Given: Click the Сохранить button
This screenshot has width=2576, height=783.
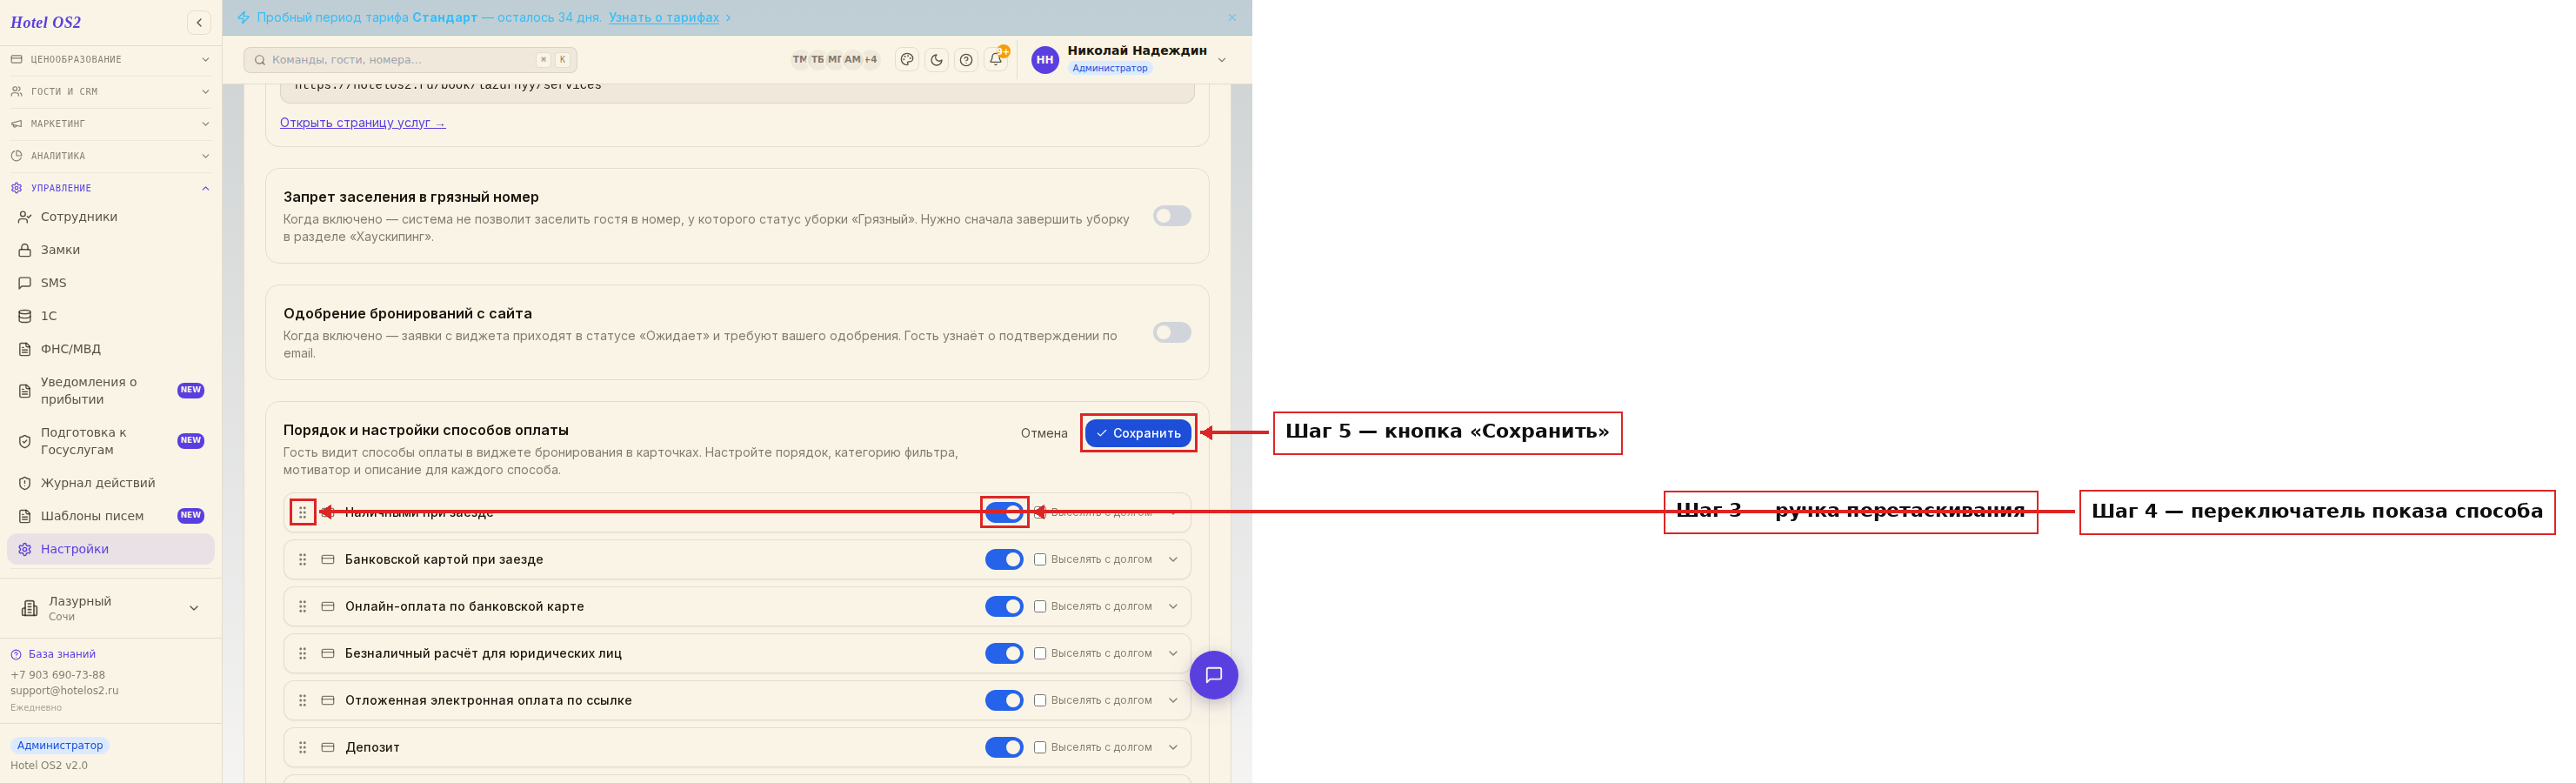Looking at the screenshot, I should tap(1138, 433).
